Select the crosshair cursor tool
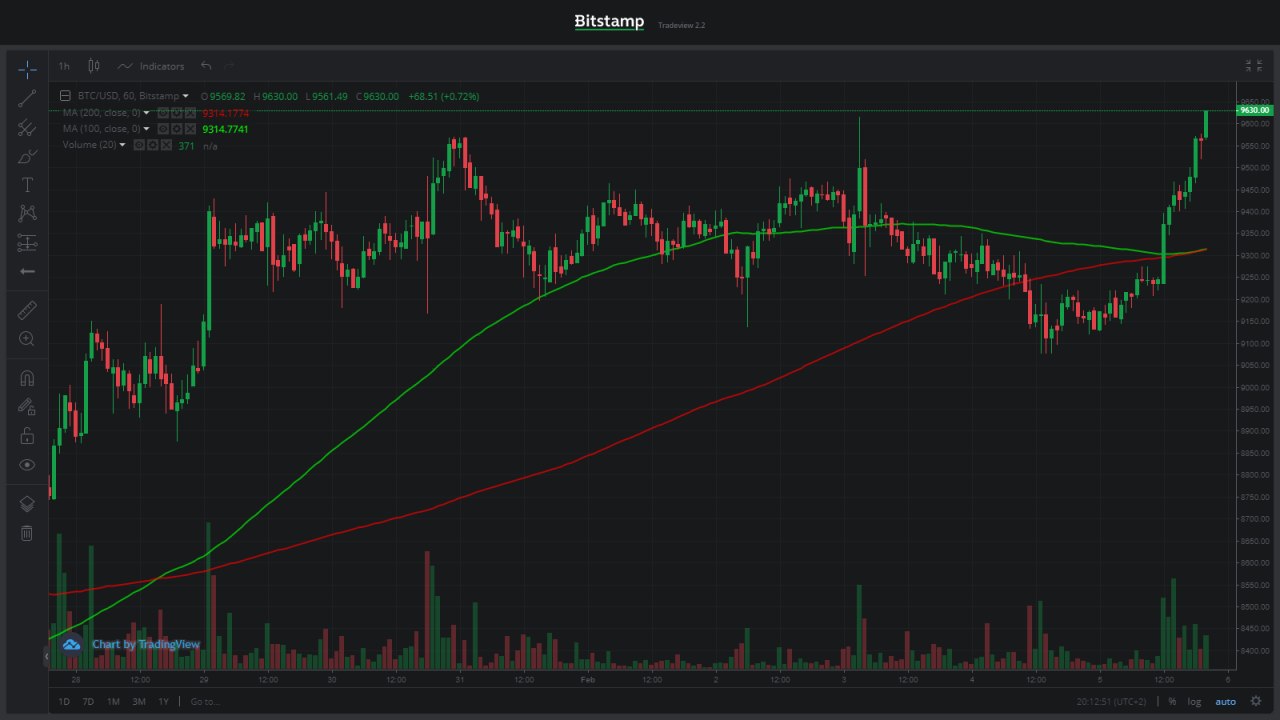The image size is (1280, 720). 27,69
